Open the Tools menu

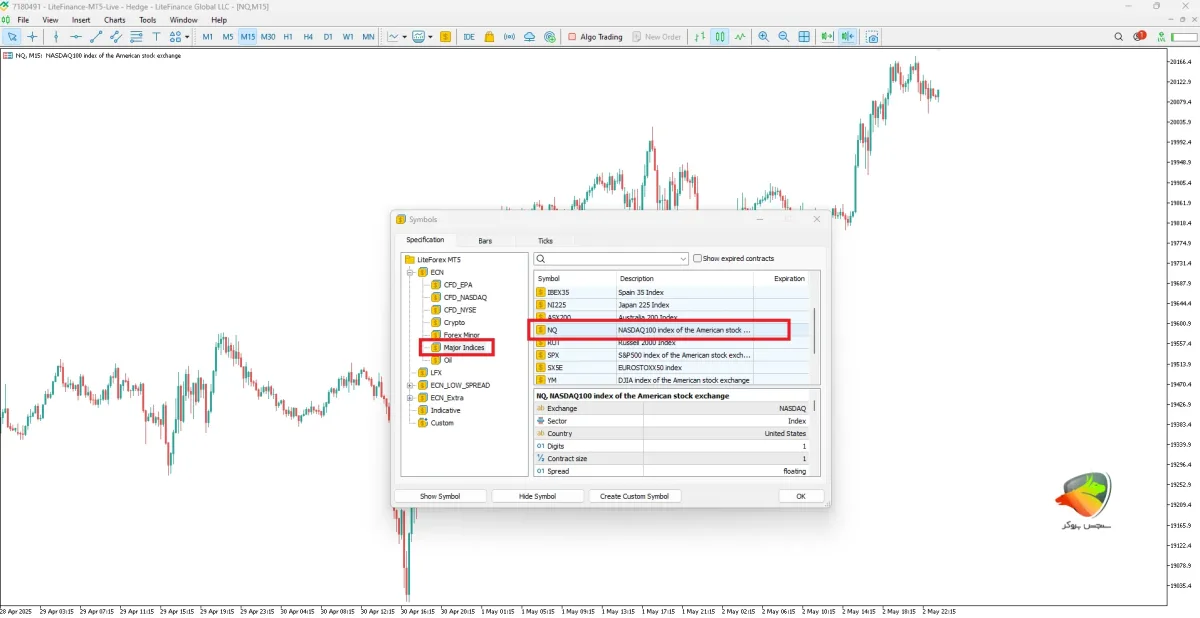click(x=147, y=20)
